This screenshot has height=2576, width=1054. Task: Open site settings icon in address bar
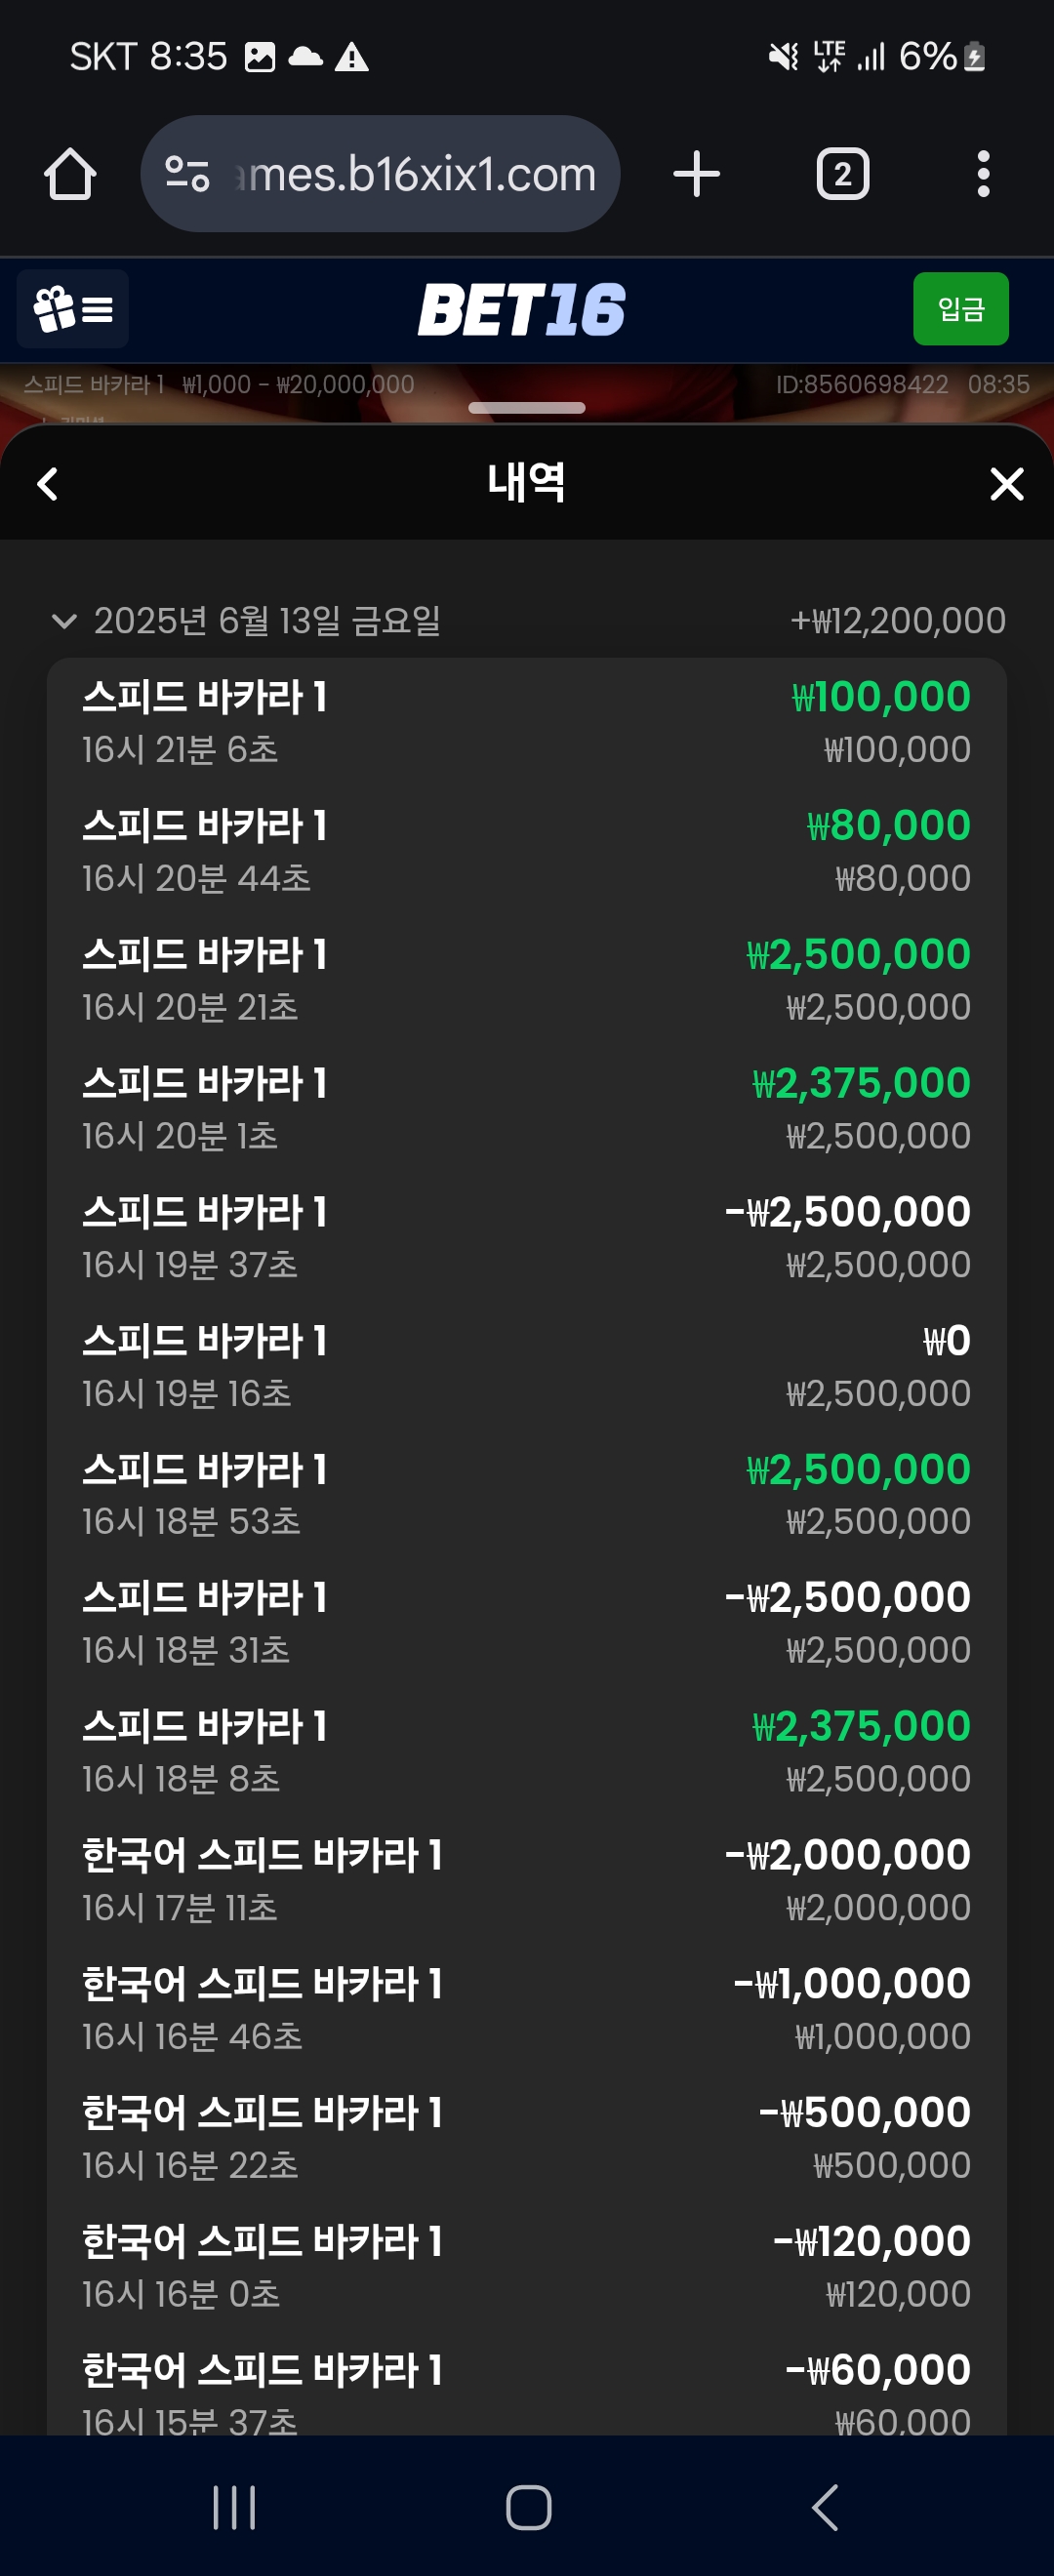click(x=187, y=174)
